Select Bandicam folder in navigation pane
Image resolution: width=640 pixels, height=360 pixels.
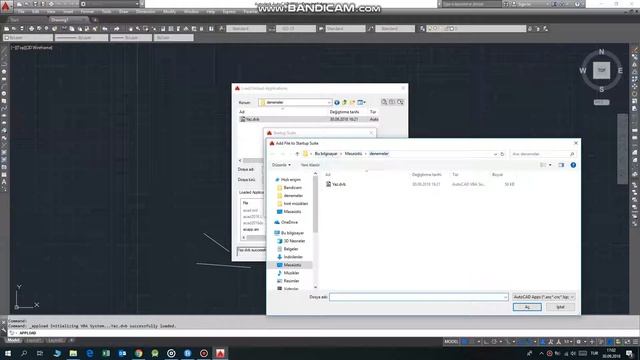[x=292, y=188]
